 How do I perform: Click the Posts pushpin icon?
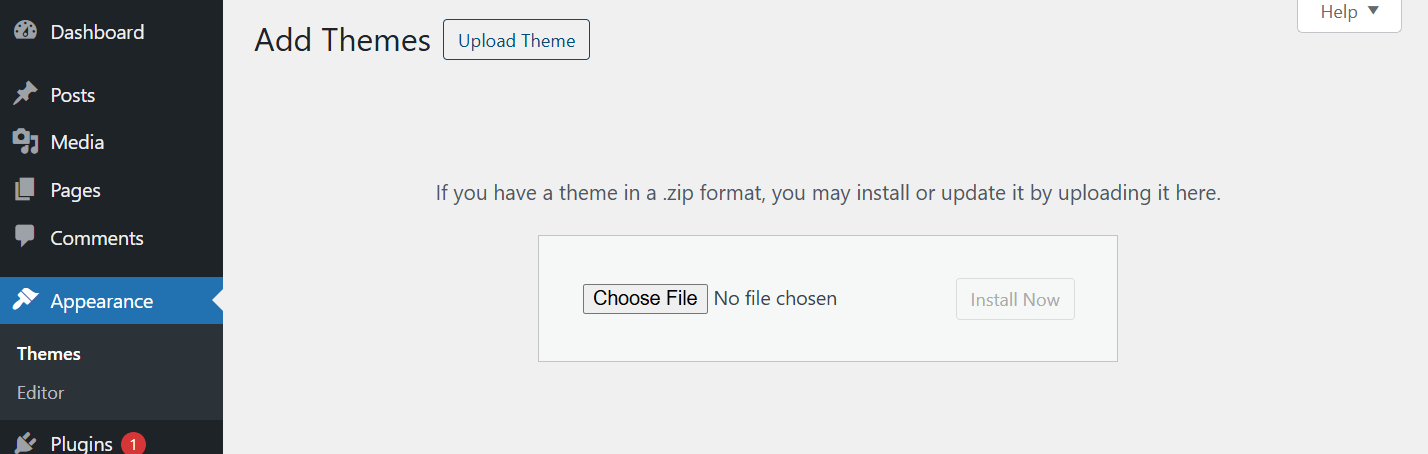25,95
